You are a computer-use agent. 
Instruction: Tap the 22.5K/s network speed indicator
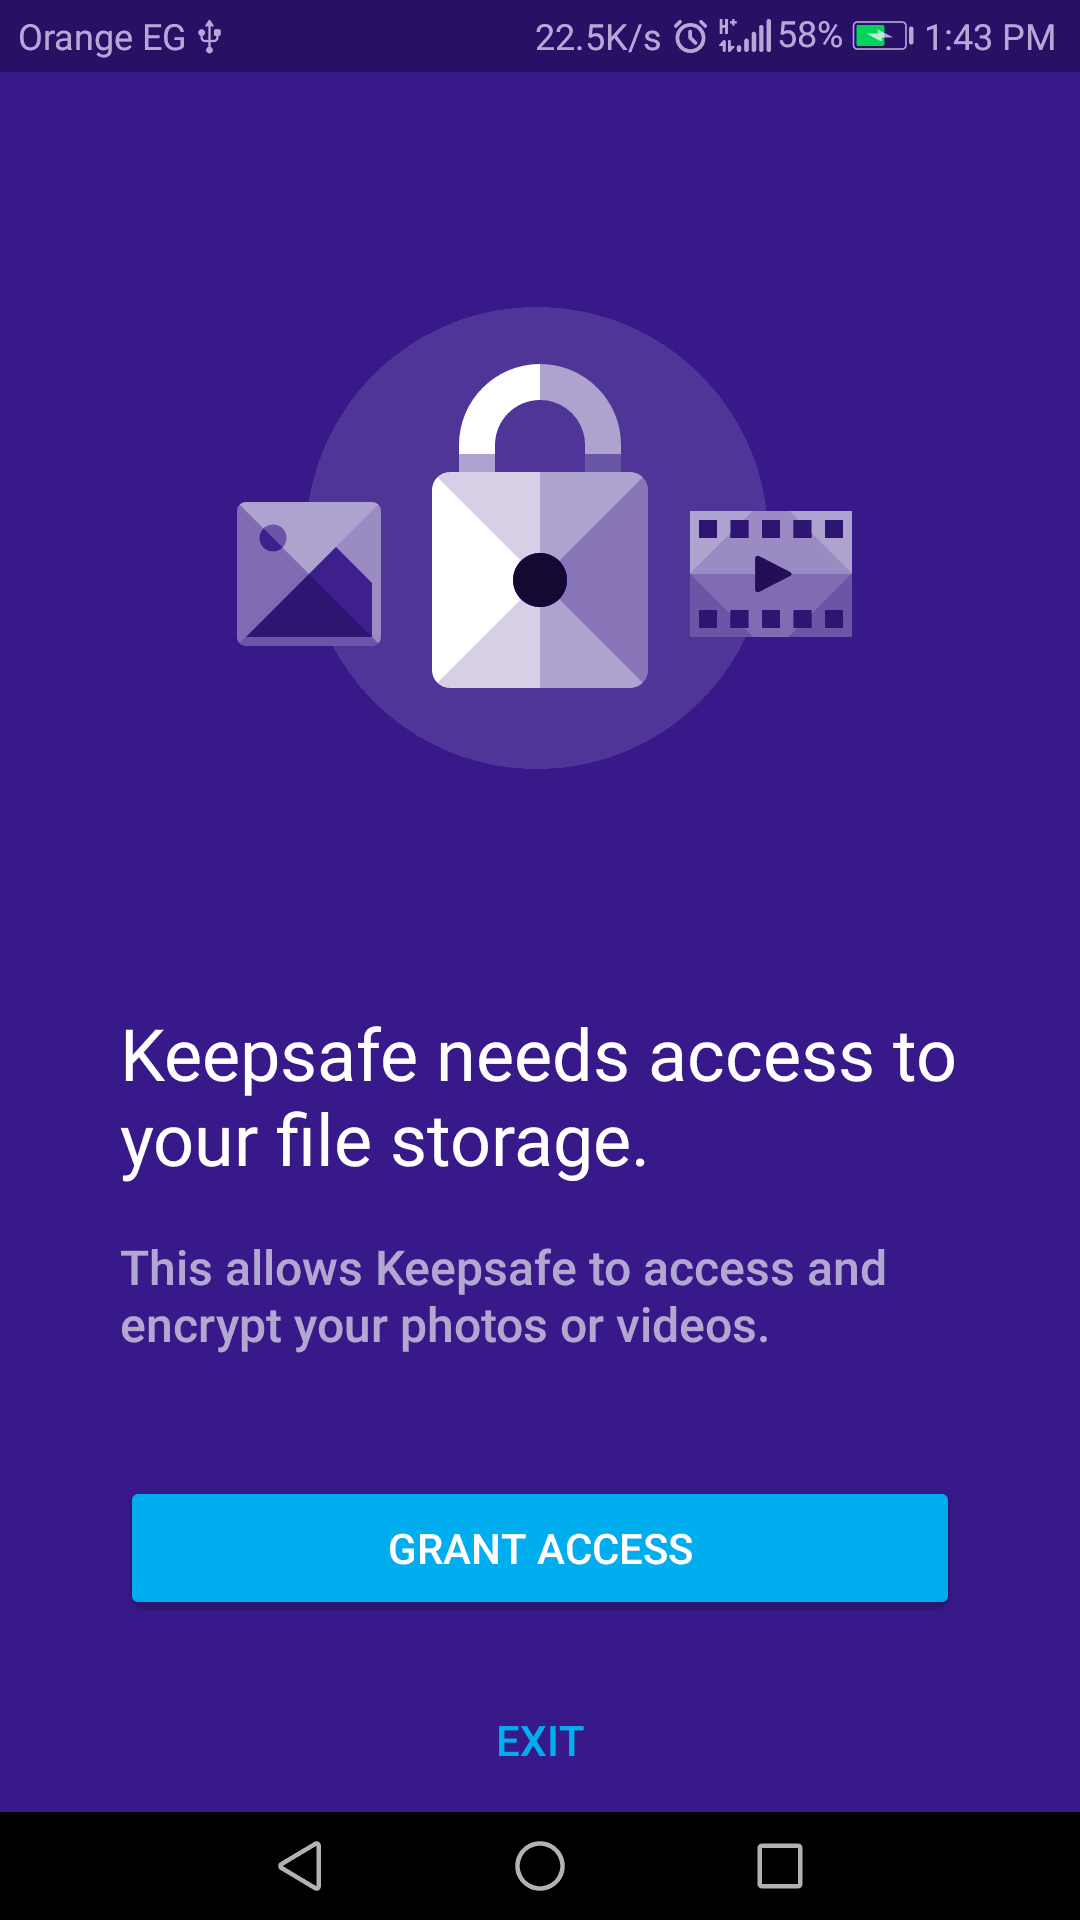(598, 37)
